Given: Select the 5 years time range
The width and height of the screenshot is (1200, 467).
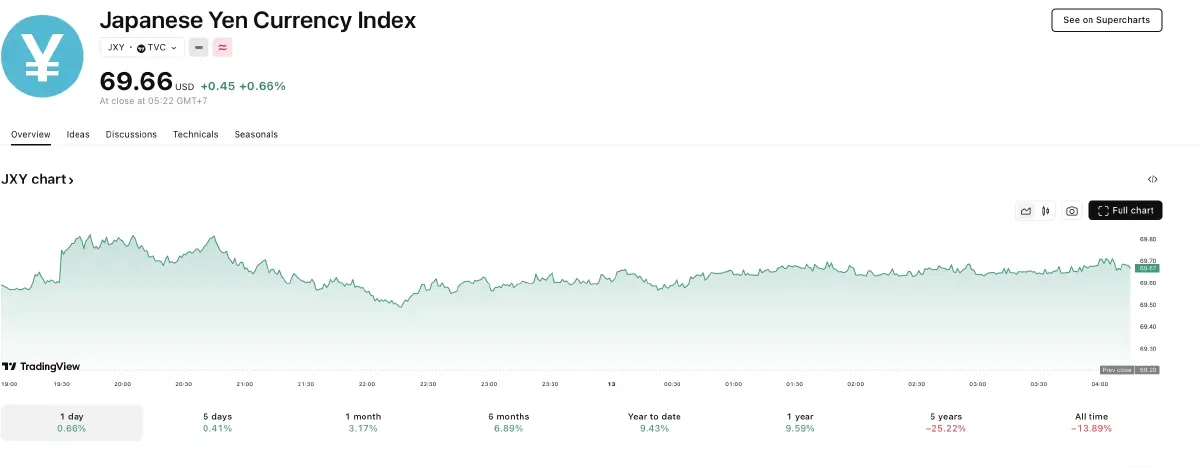Looking at the screenshot, I should pyautogui.click(x=946, y=422).
